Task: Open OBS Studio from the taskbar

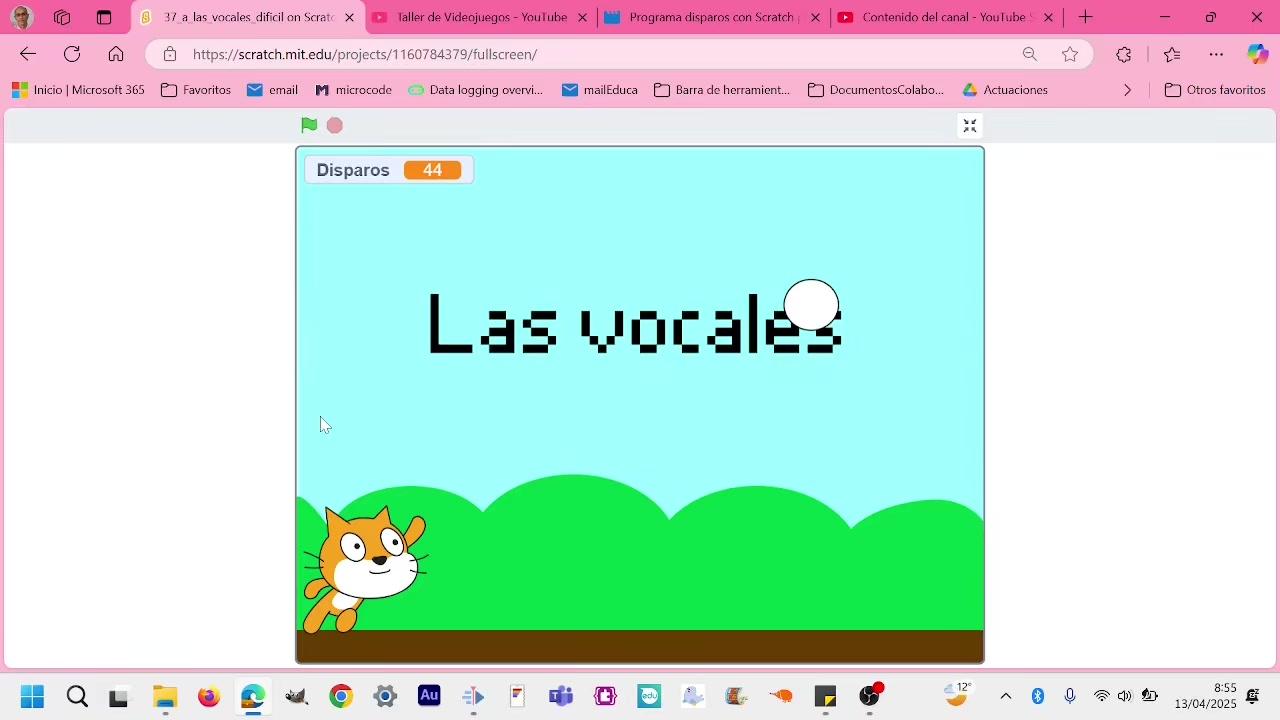Action: (870, 696)
